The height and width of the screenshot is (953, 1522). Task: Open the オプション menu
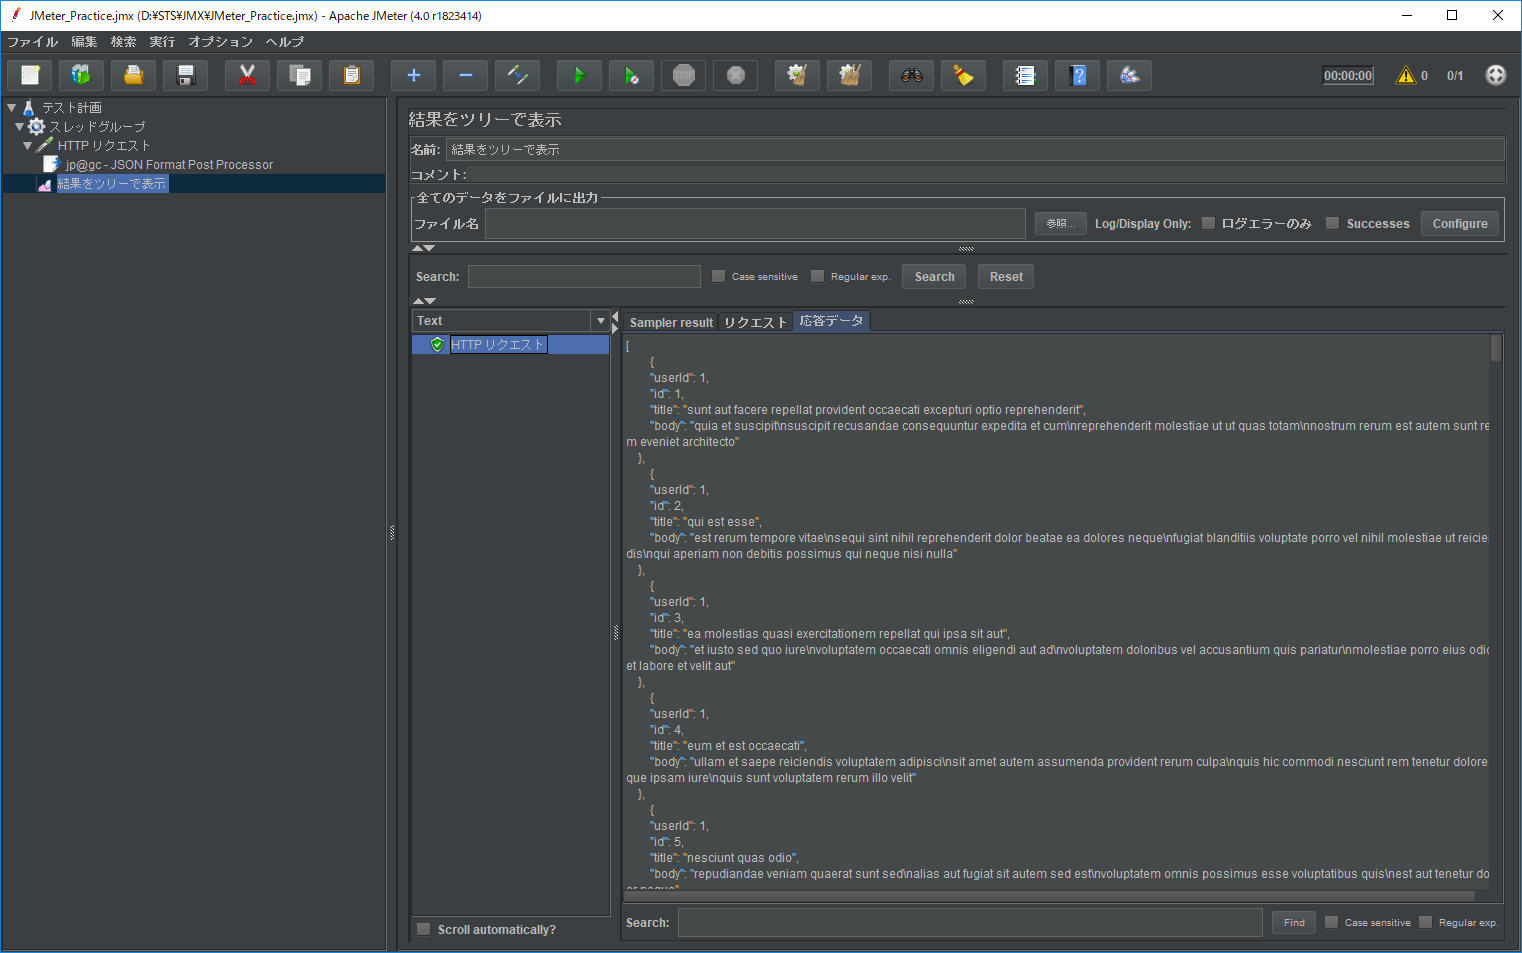coord(219,42)
